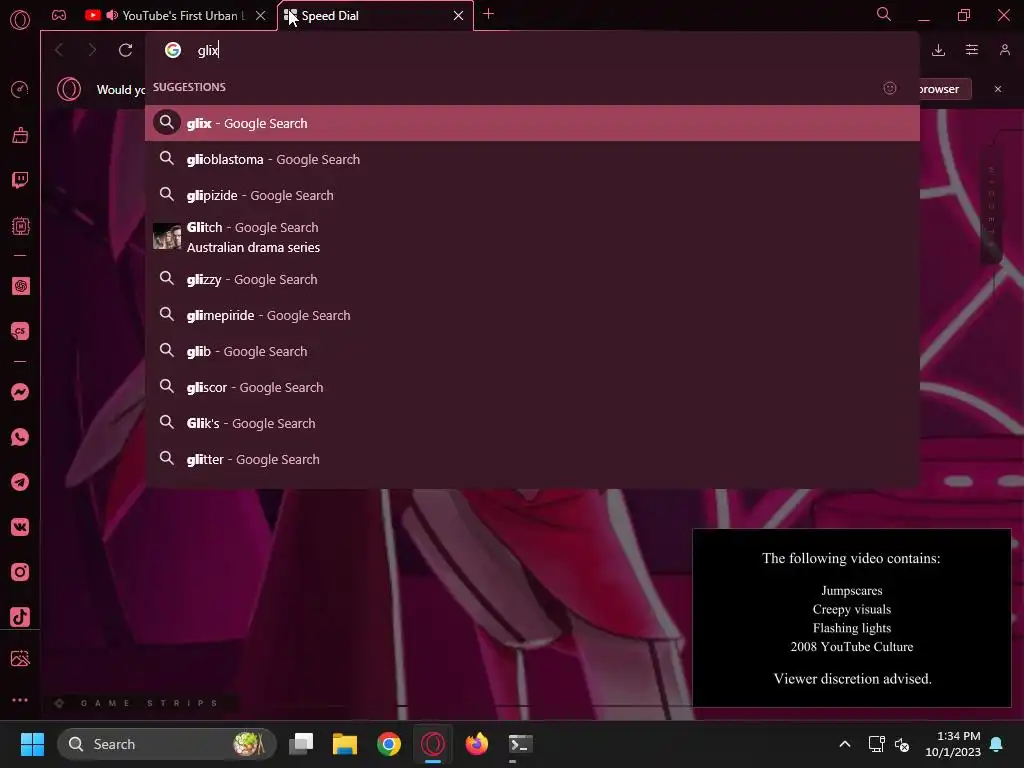1024x768 pixels.
Task: Open sidebar three-dots setup menu
Action: click(20, 699)
